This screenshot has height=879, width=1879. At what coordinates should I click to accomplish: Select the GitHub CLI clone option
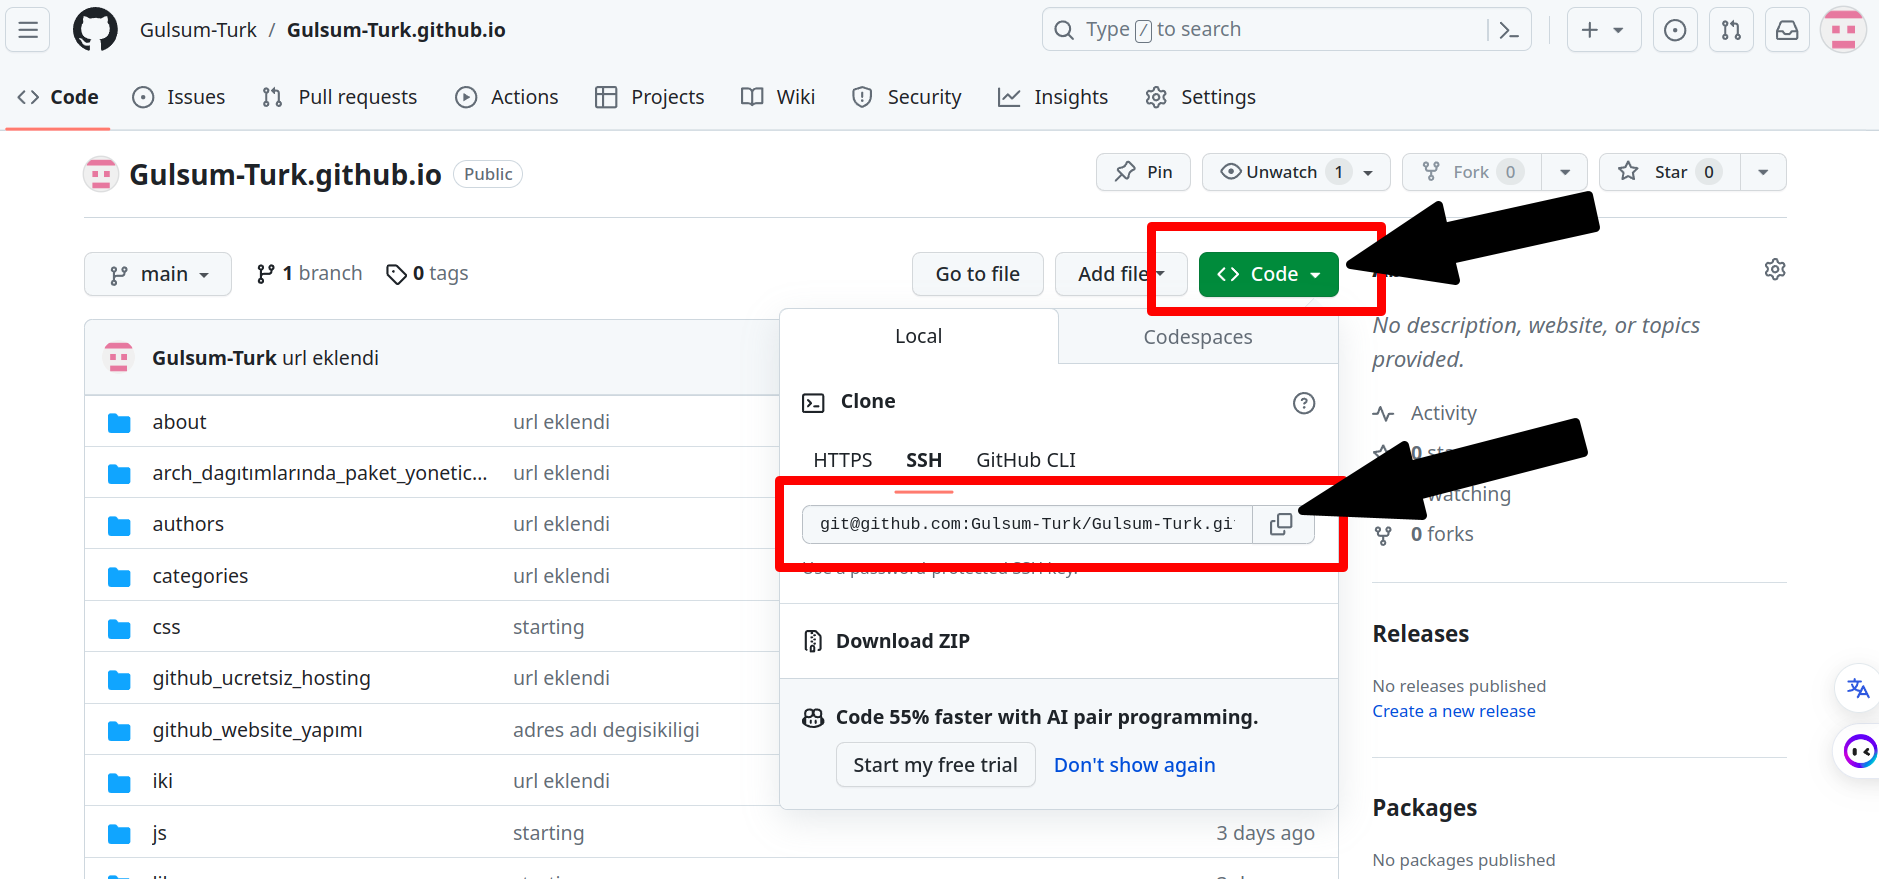[1026, 460]
